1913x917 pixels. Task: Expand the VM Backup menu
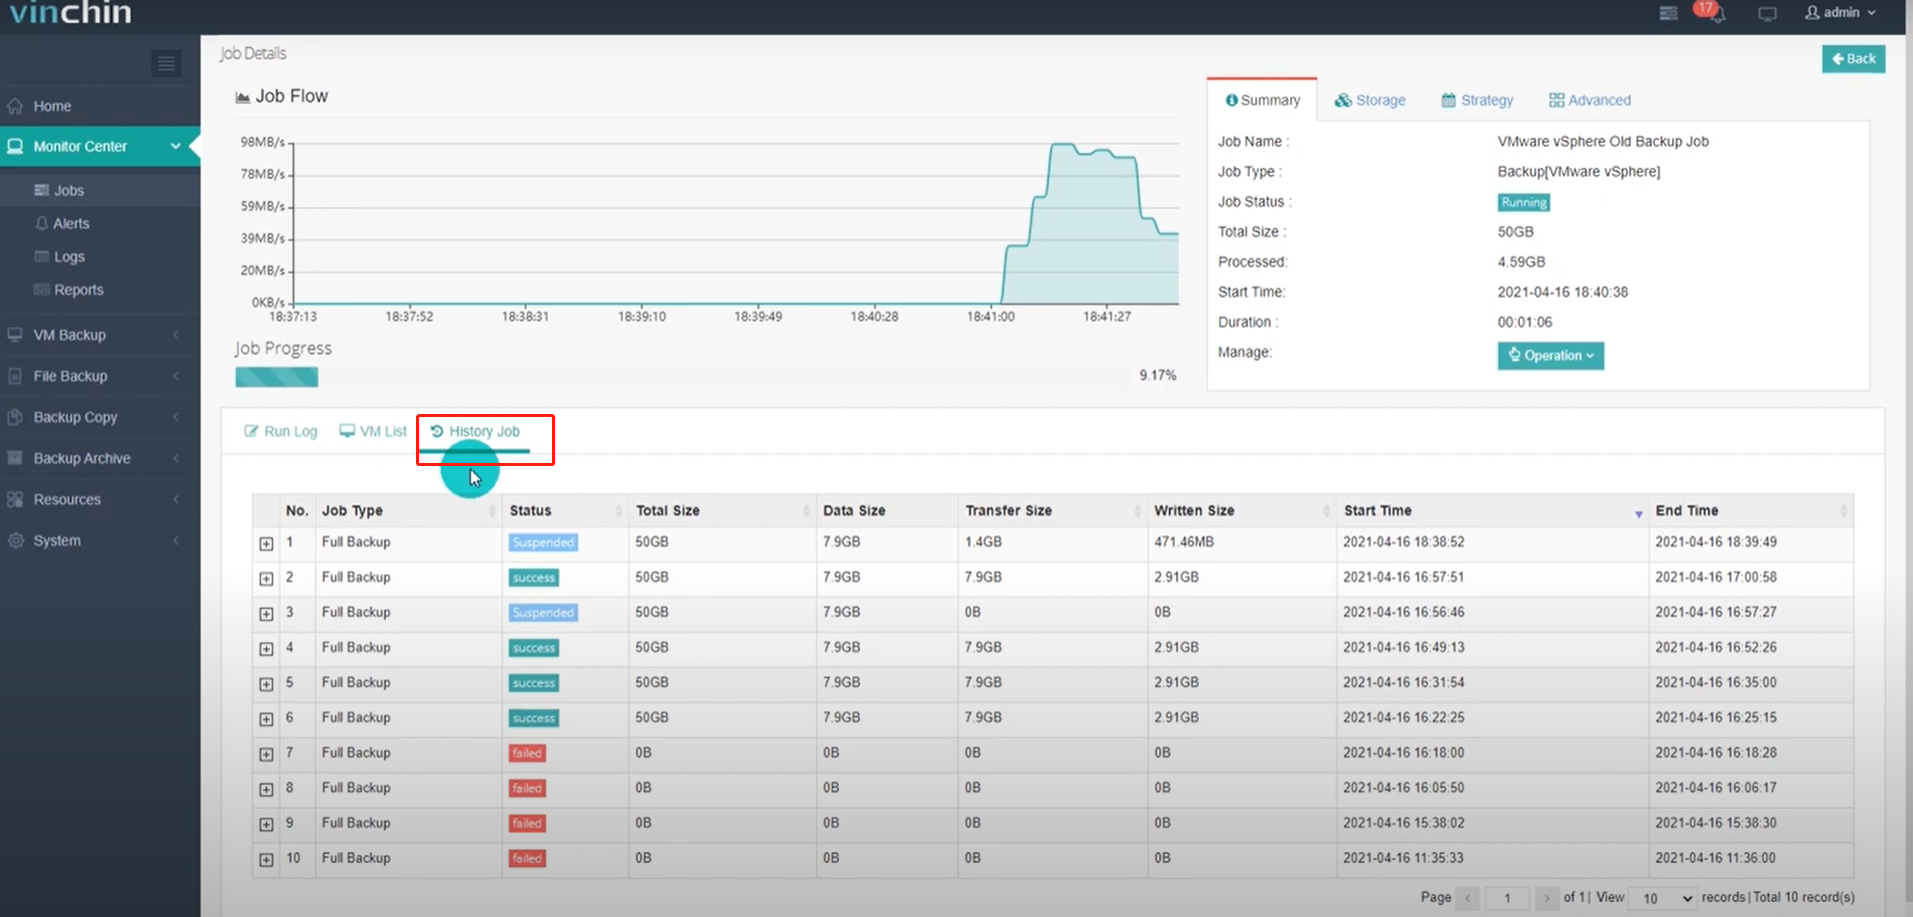[100, 335]
